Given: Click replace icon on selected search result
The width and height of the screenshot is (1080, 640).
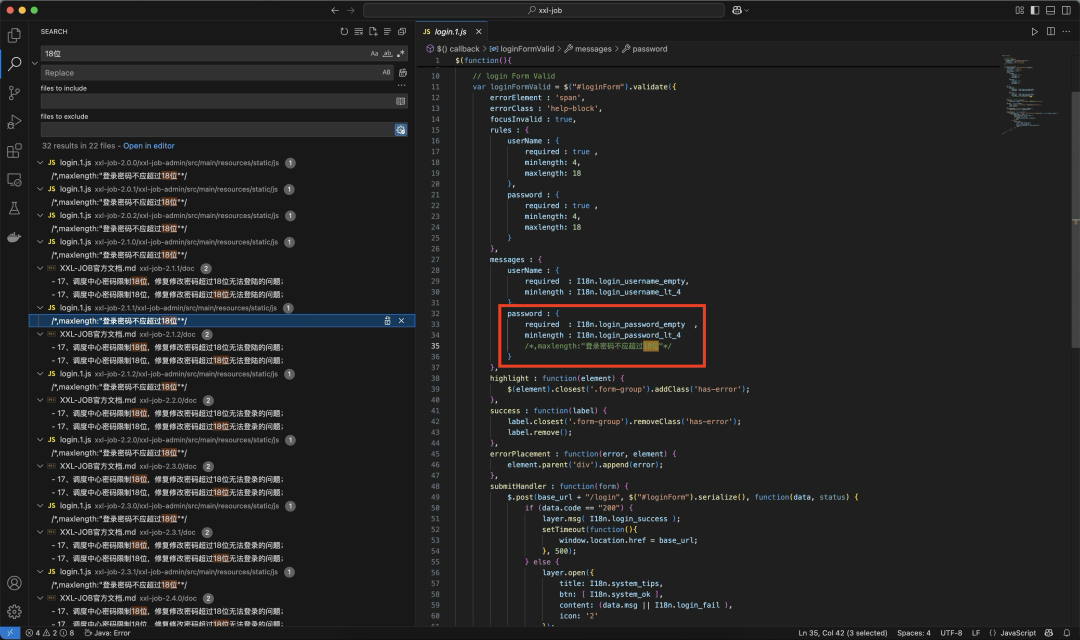Looking at the screenshot, I should 387,321.
